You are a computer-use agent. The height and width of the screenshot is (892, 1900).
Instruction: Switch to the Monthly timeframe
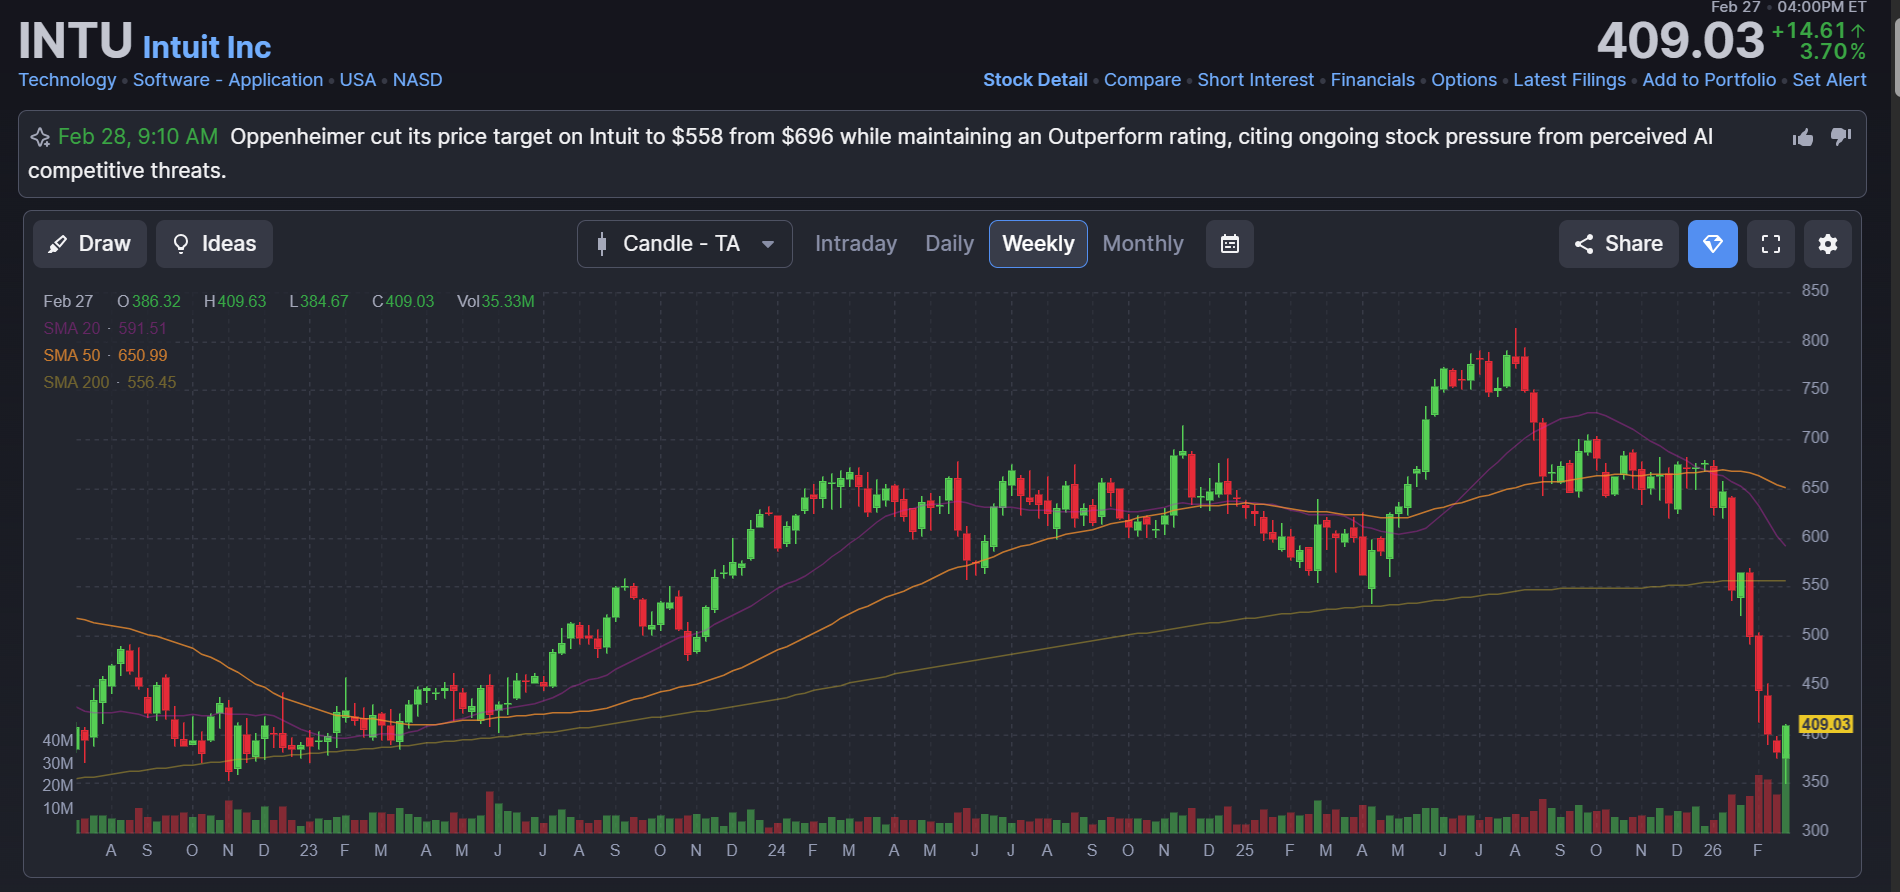click(x=1143, y=244)
